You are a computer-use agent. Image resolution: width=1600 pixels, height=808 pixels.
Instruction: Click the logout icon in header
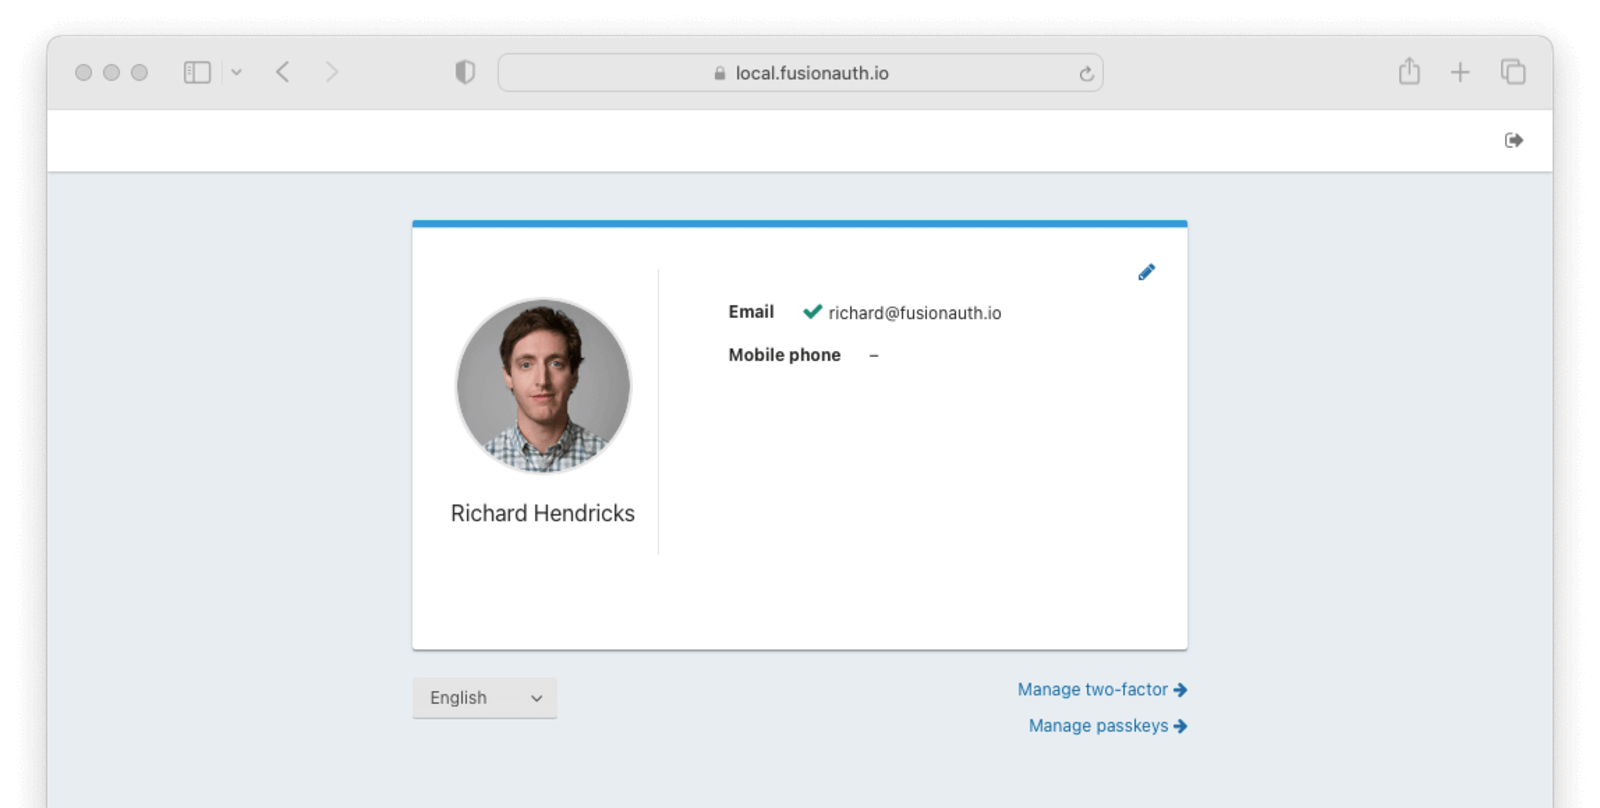1514,140
